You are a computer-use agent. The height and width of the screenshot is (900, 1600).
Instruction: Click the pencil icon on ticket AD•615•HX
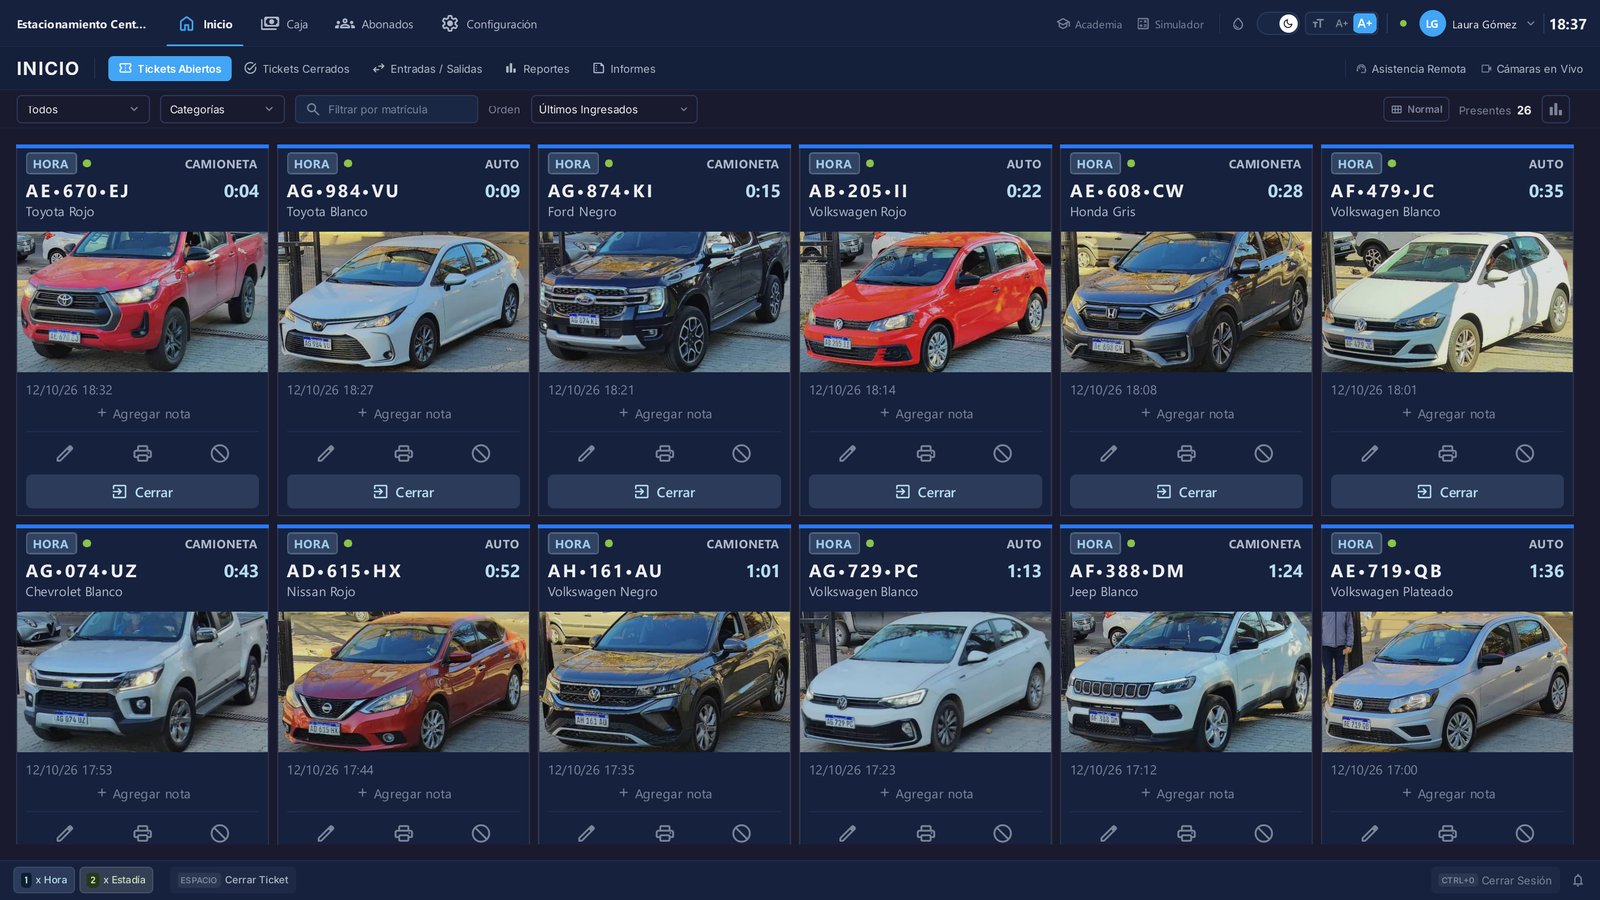pos(326,833)
